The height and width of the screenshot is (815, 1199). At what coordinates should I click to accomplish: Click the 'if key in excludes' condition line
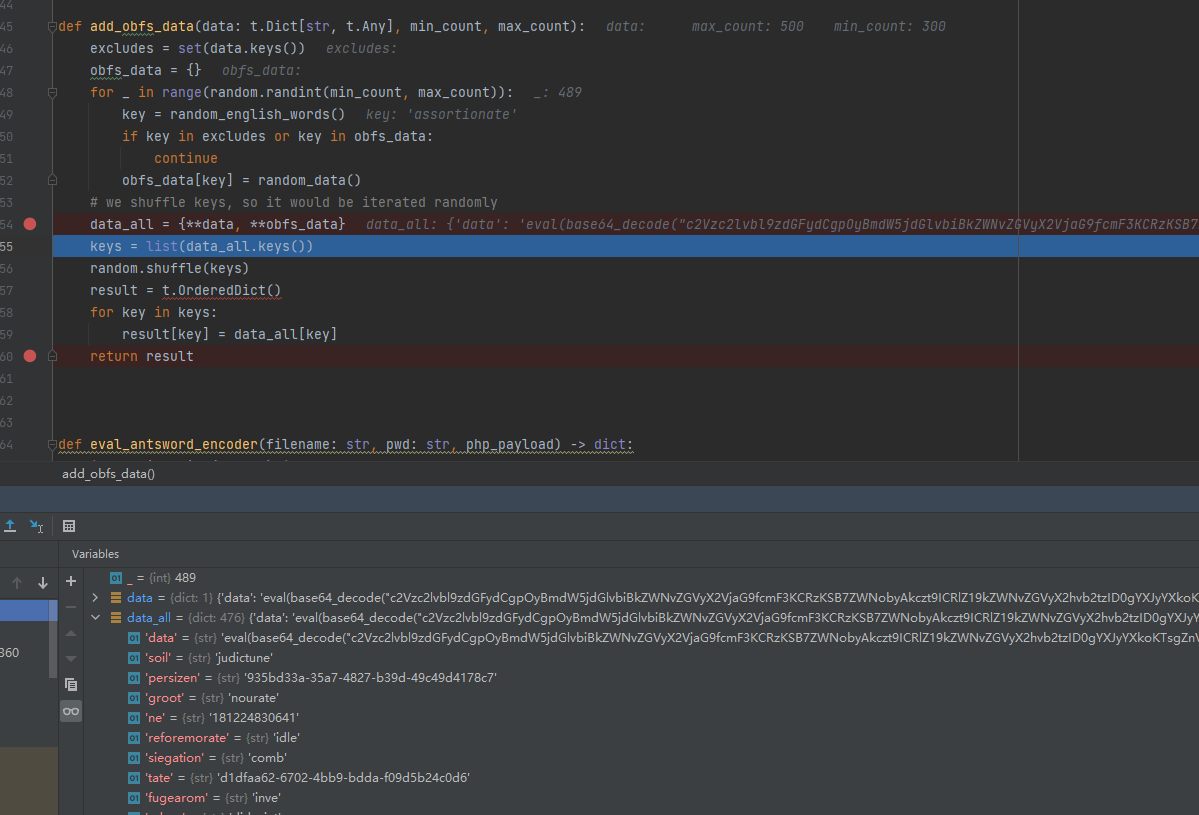278,137
